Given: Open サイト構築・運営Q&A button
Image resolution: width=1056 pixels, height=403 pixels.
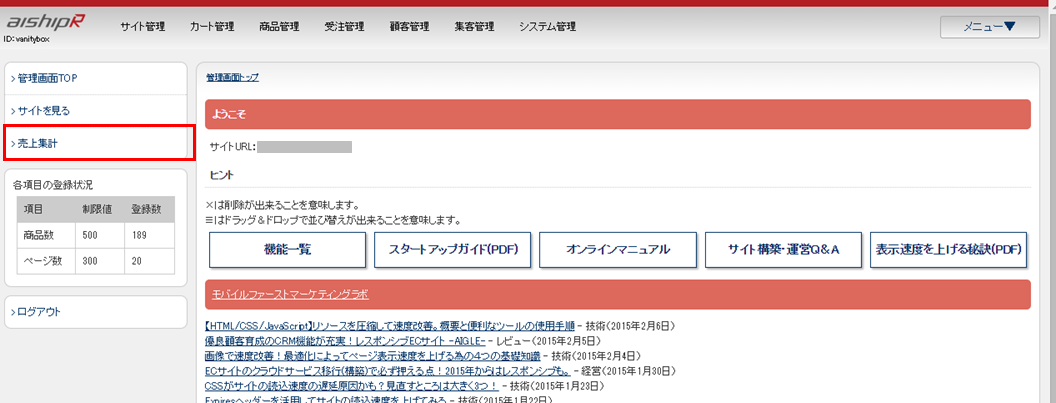Looking at the screenshot, I should point(781,250).
